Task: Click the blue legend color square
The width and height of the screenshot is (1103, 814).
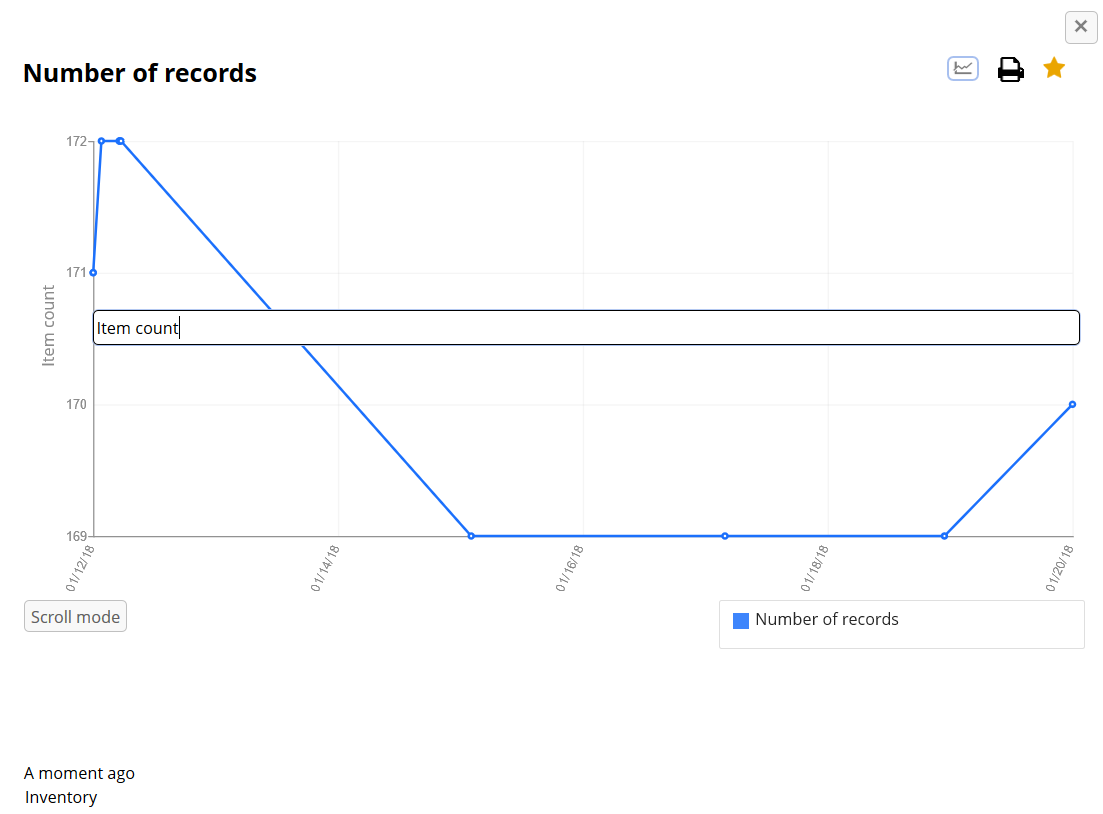Action: (741, 621)
